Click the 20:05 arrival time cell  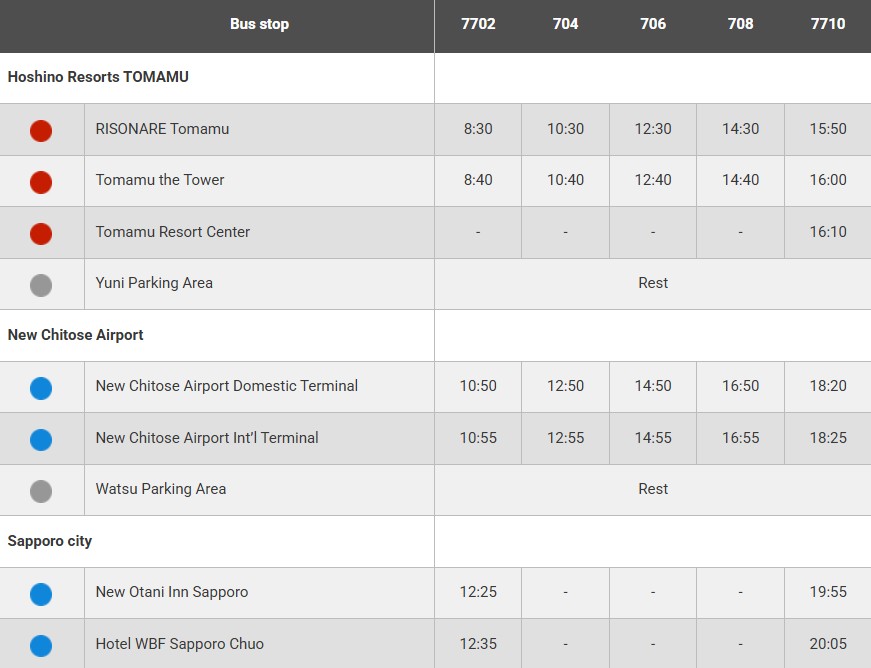coord(828,644)
